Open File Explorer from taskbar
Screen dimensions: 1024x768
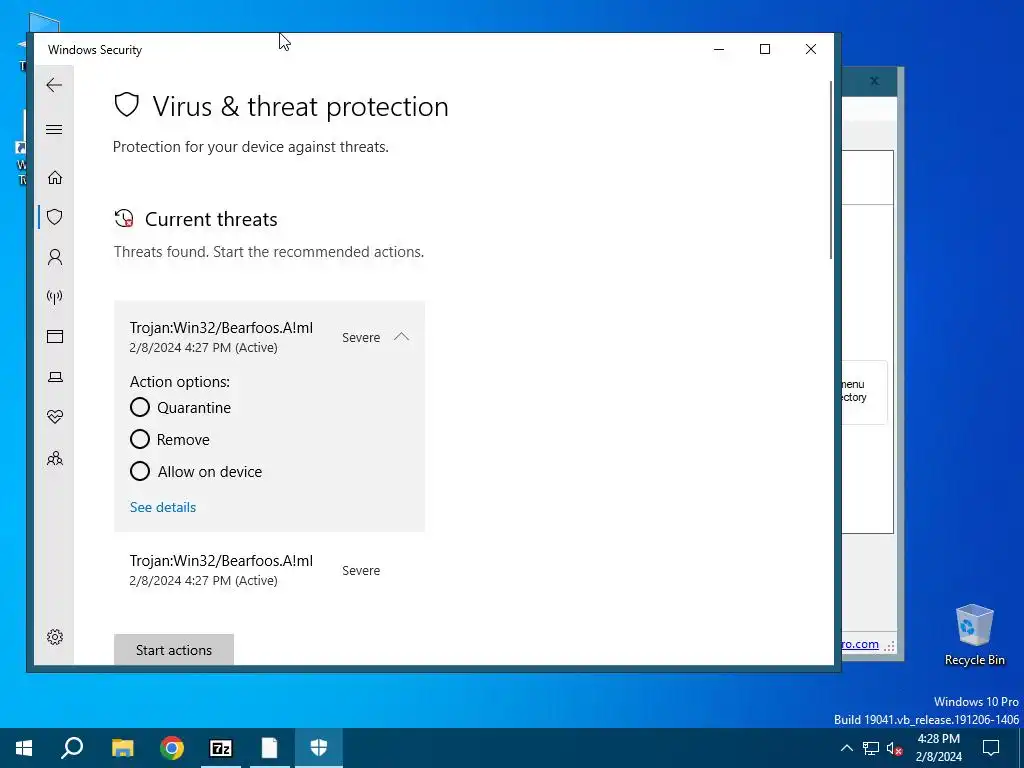pyautogui.click(x=122, y=748)
